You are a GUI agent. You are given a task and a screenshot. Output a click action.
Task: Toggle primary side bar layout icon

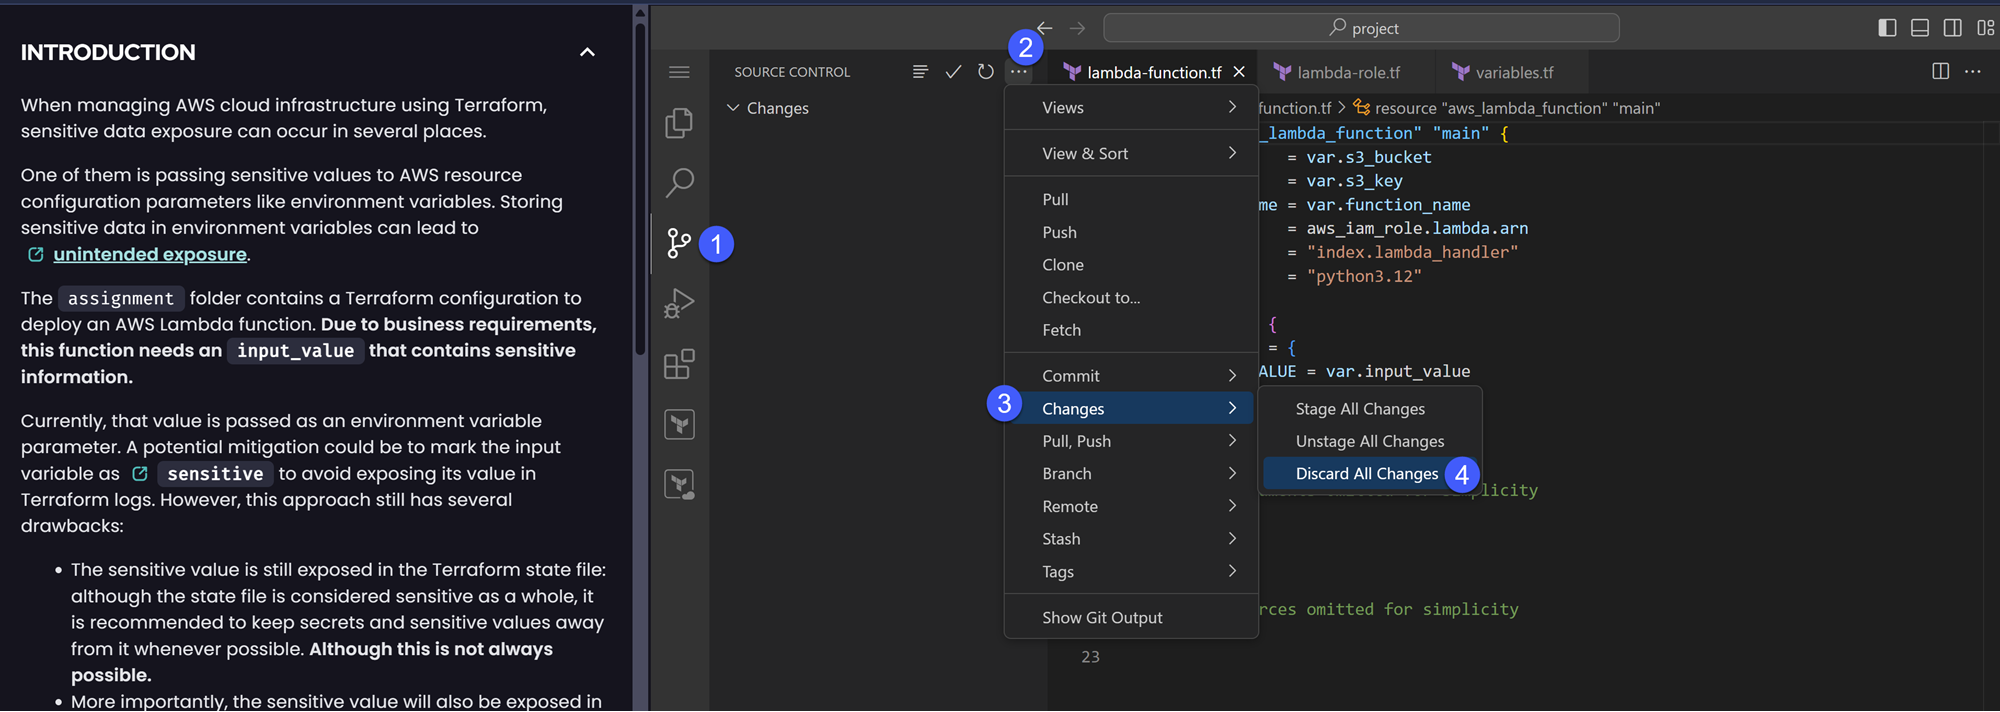(1887, 28)
